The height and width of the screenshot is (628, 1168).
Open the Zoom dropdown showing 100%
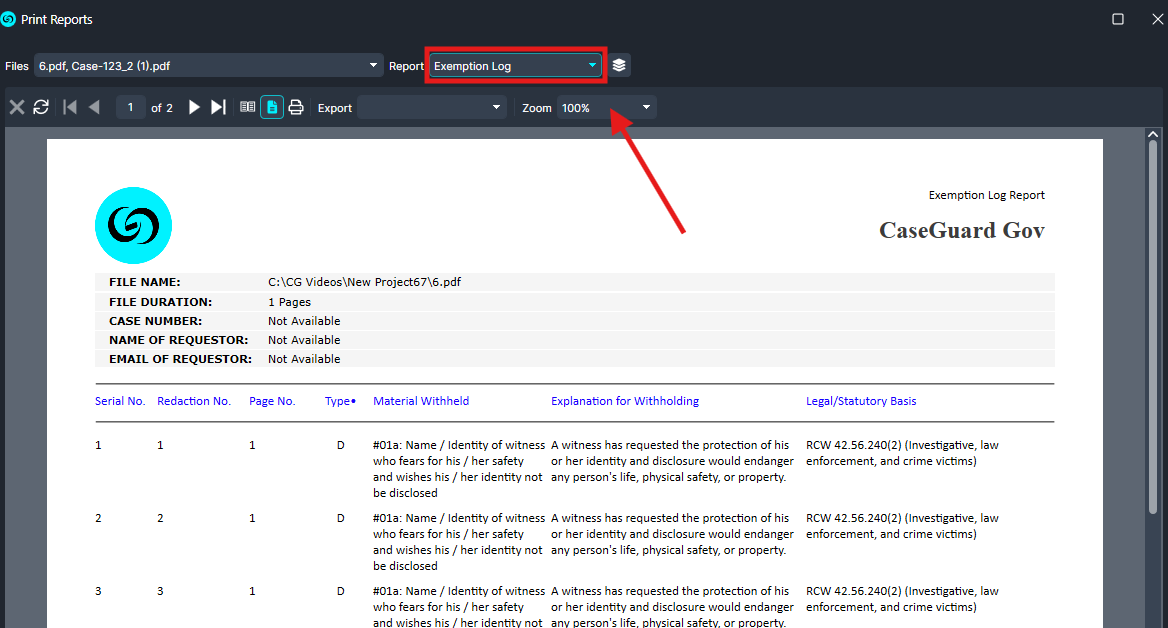606,107
